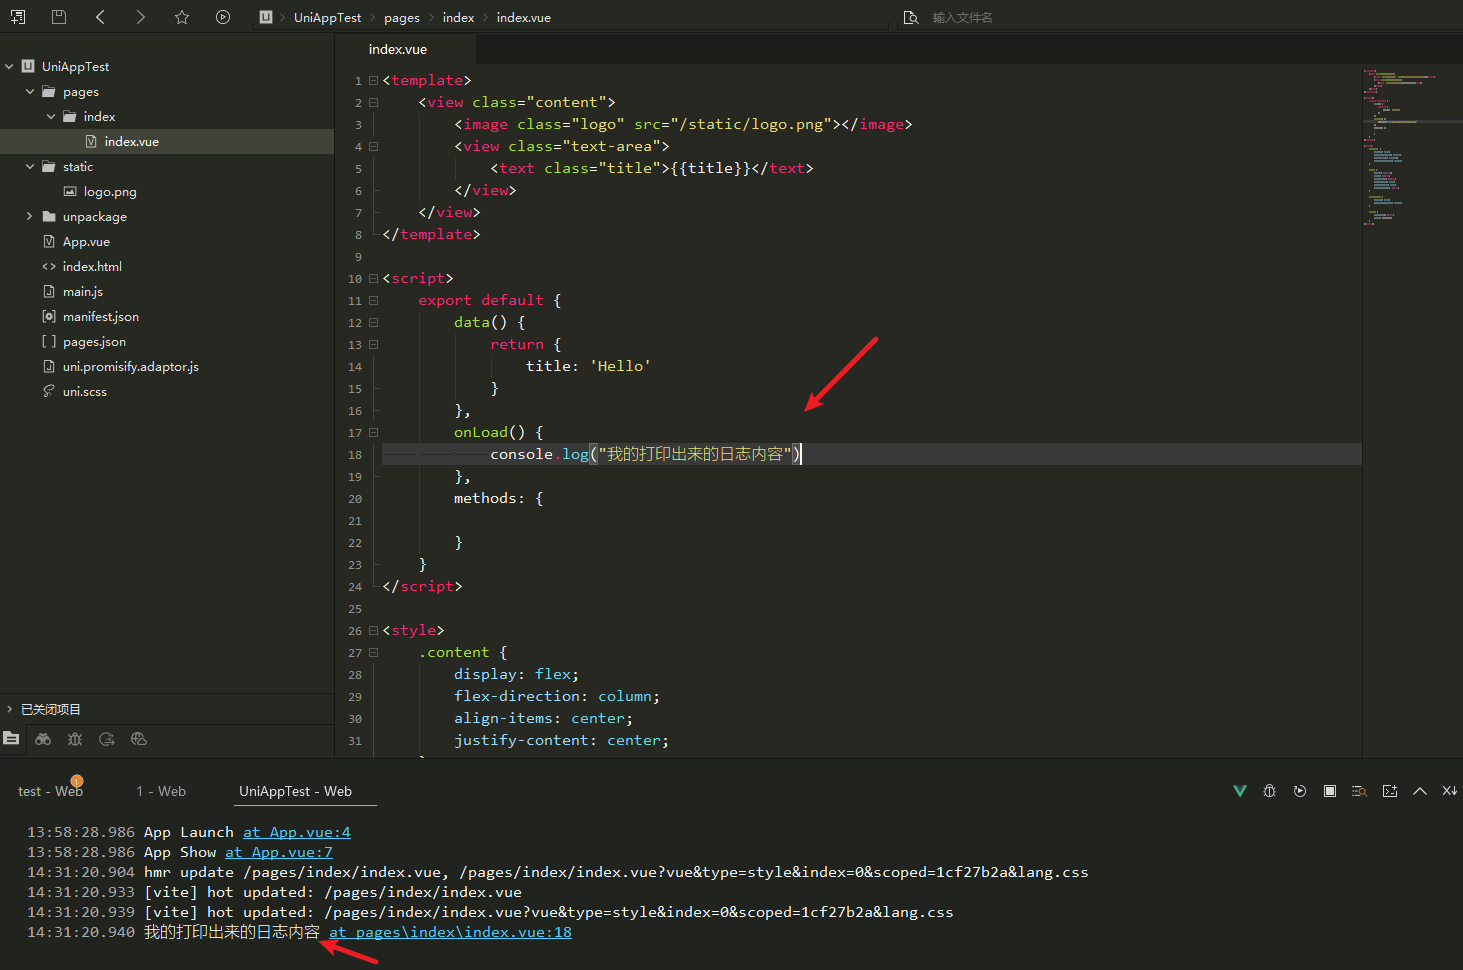Click the console.log line 18 code
The height and width of the screenshot is (970, 1463).
pos(646,454)
